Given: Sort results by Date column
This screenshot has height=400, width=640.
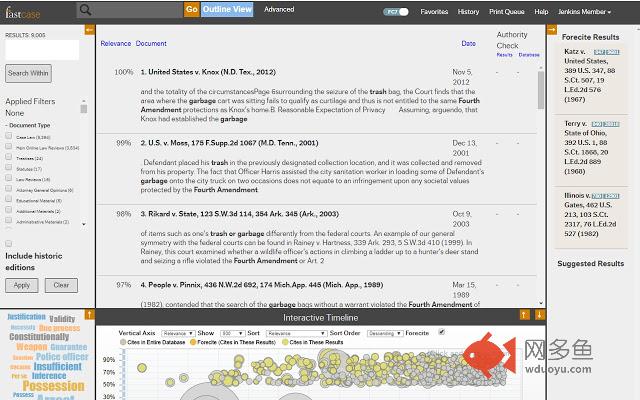Looking at the screenshot, I should click(468, 43).
